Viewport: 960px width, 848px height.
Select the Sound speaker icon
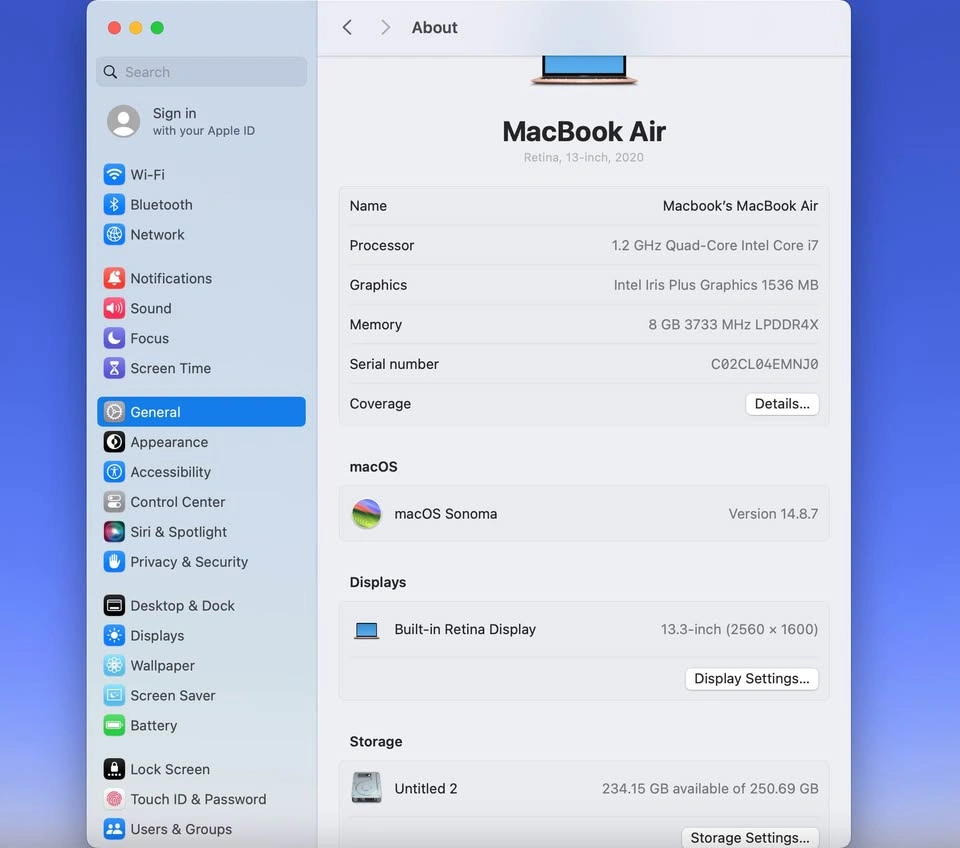pos(114,308)
